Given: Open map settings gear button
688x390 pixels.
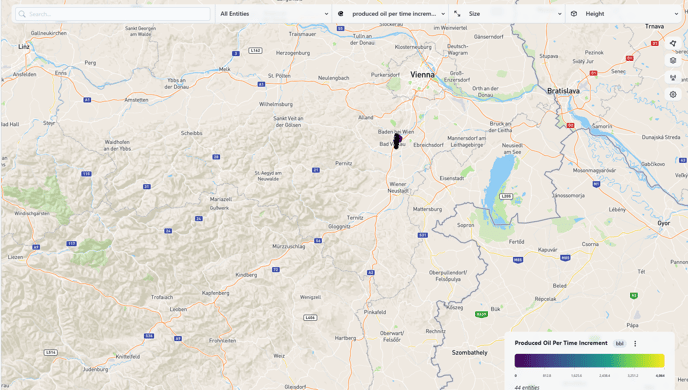Looking at the screenshot, I should (x=673, y=94).
